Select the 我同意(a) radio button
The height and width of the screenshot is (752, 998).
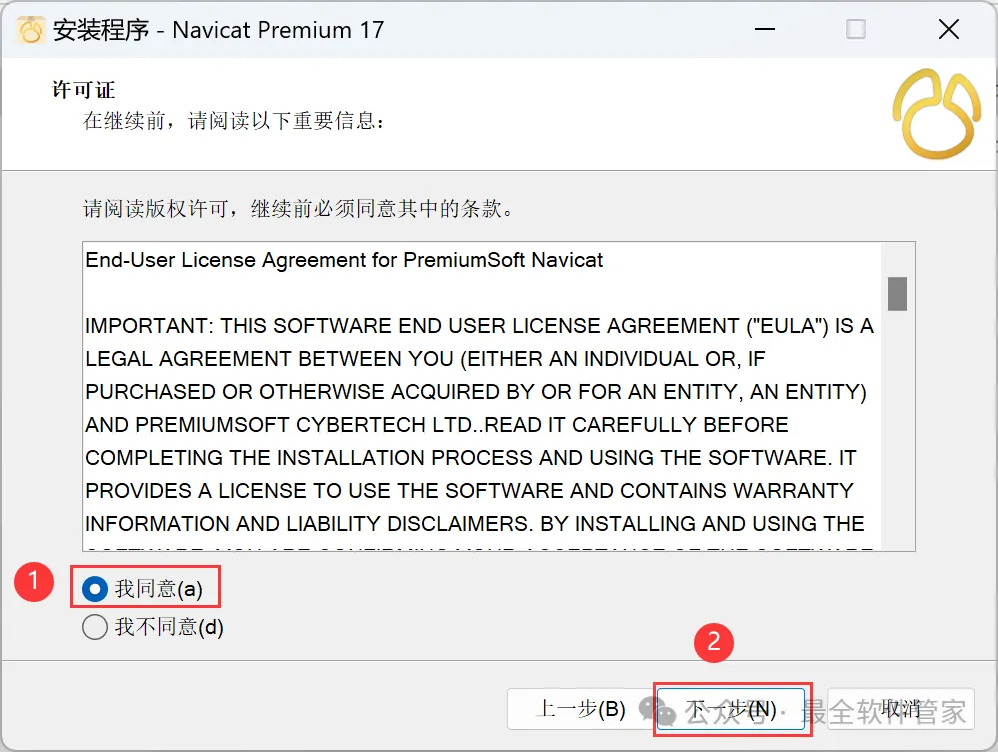tap(95, 588)
